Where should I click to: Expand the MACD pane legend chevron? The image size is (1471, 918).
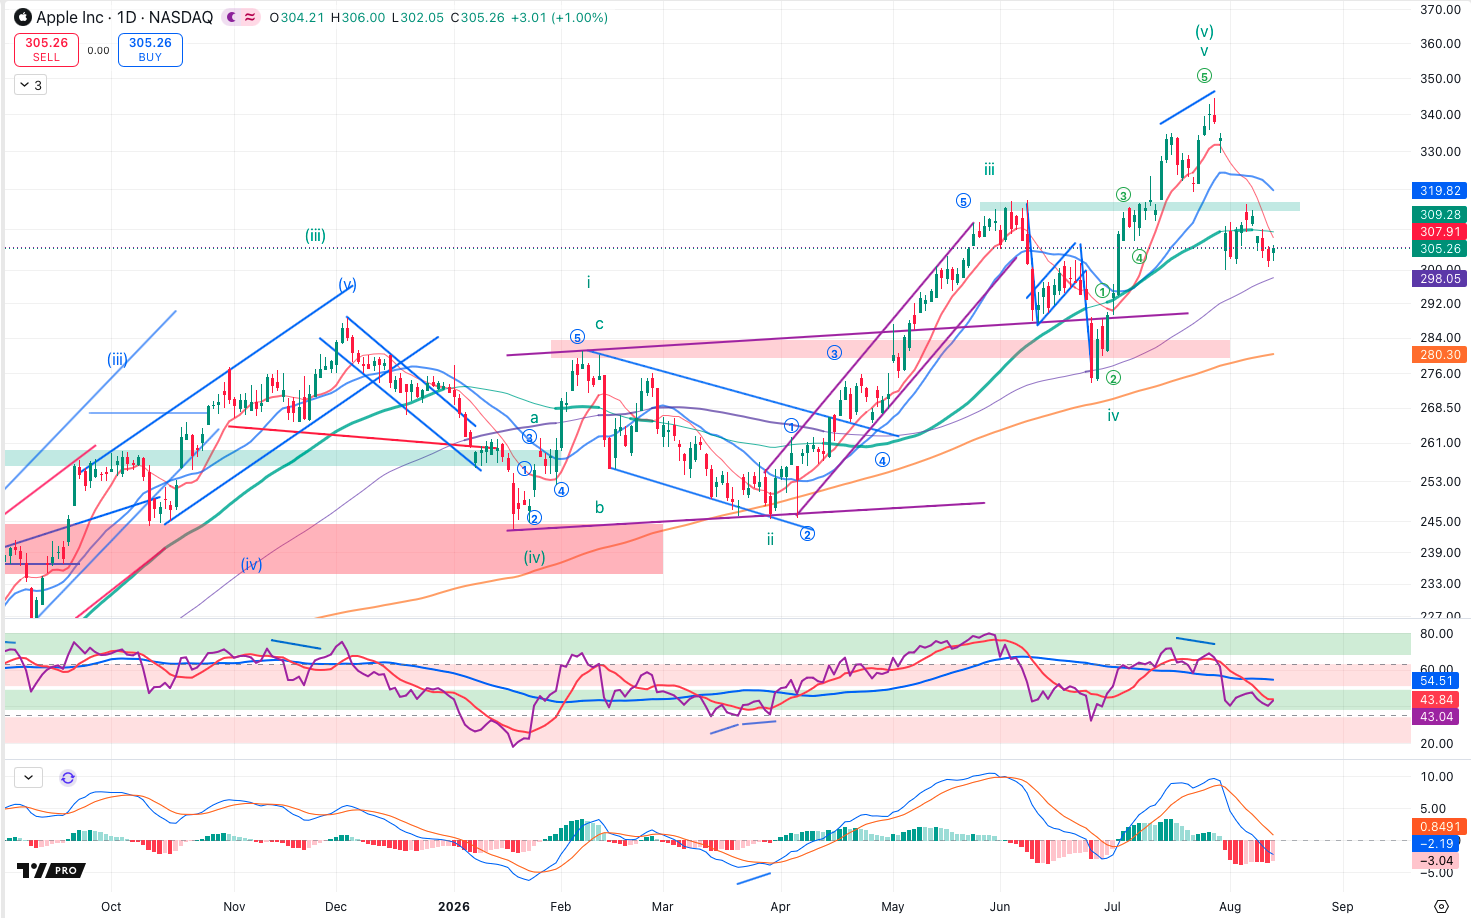pos(27,777)
